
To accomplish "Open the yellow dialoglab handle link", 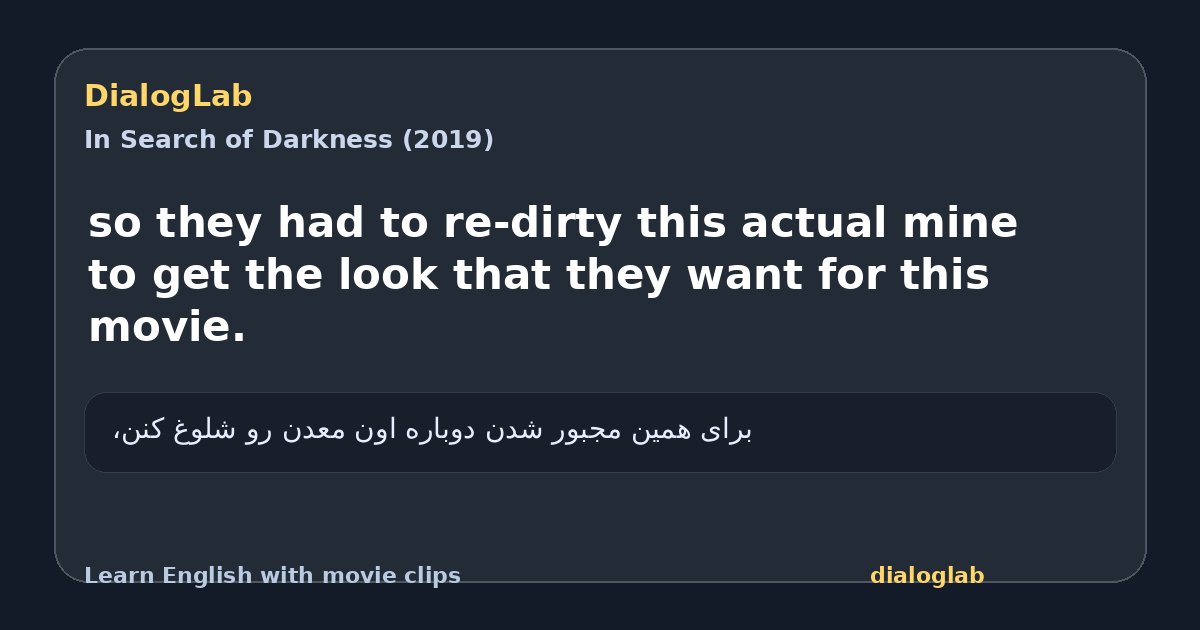I will point(927,576).
